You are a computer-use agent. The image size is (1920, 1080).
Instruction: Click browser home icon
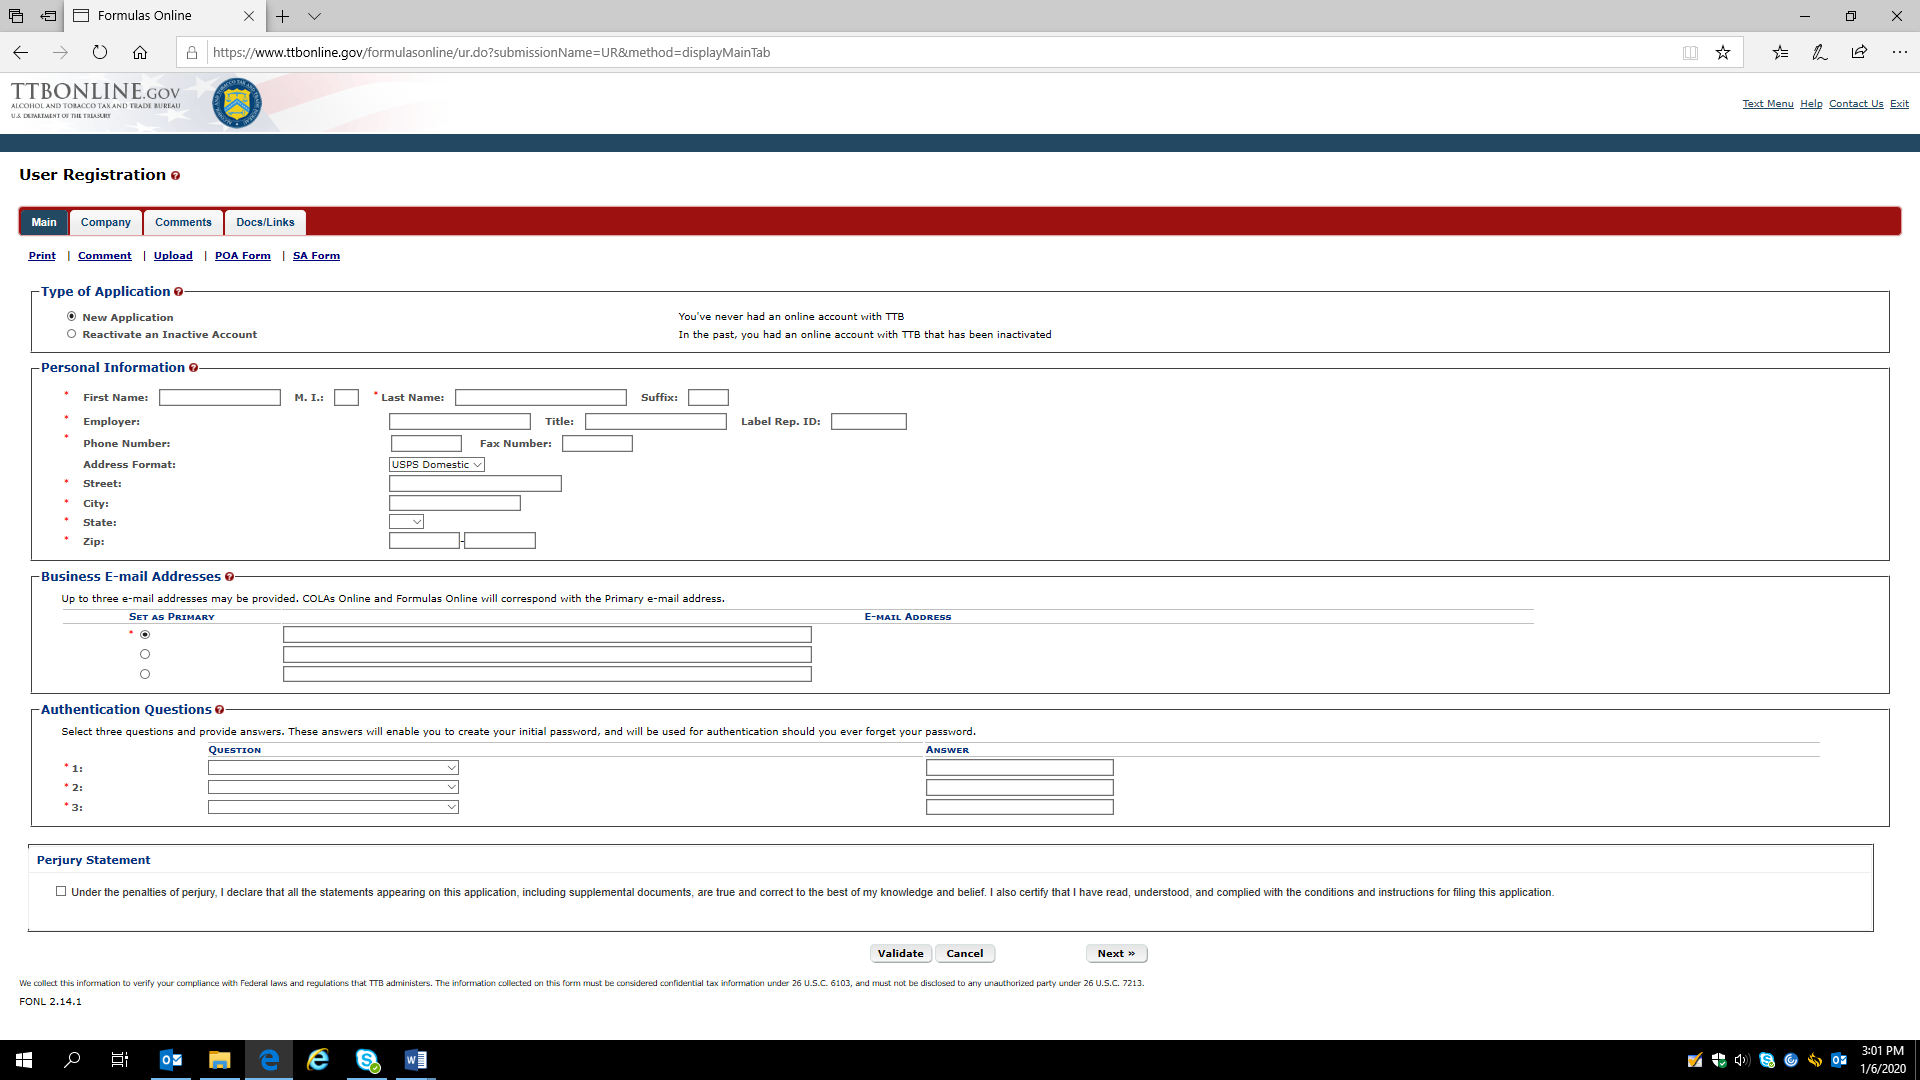[x=140, y=52]
